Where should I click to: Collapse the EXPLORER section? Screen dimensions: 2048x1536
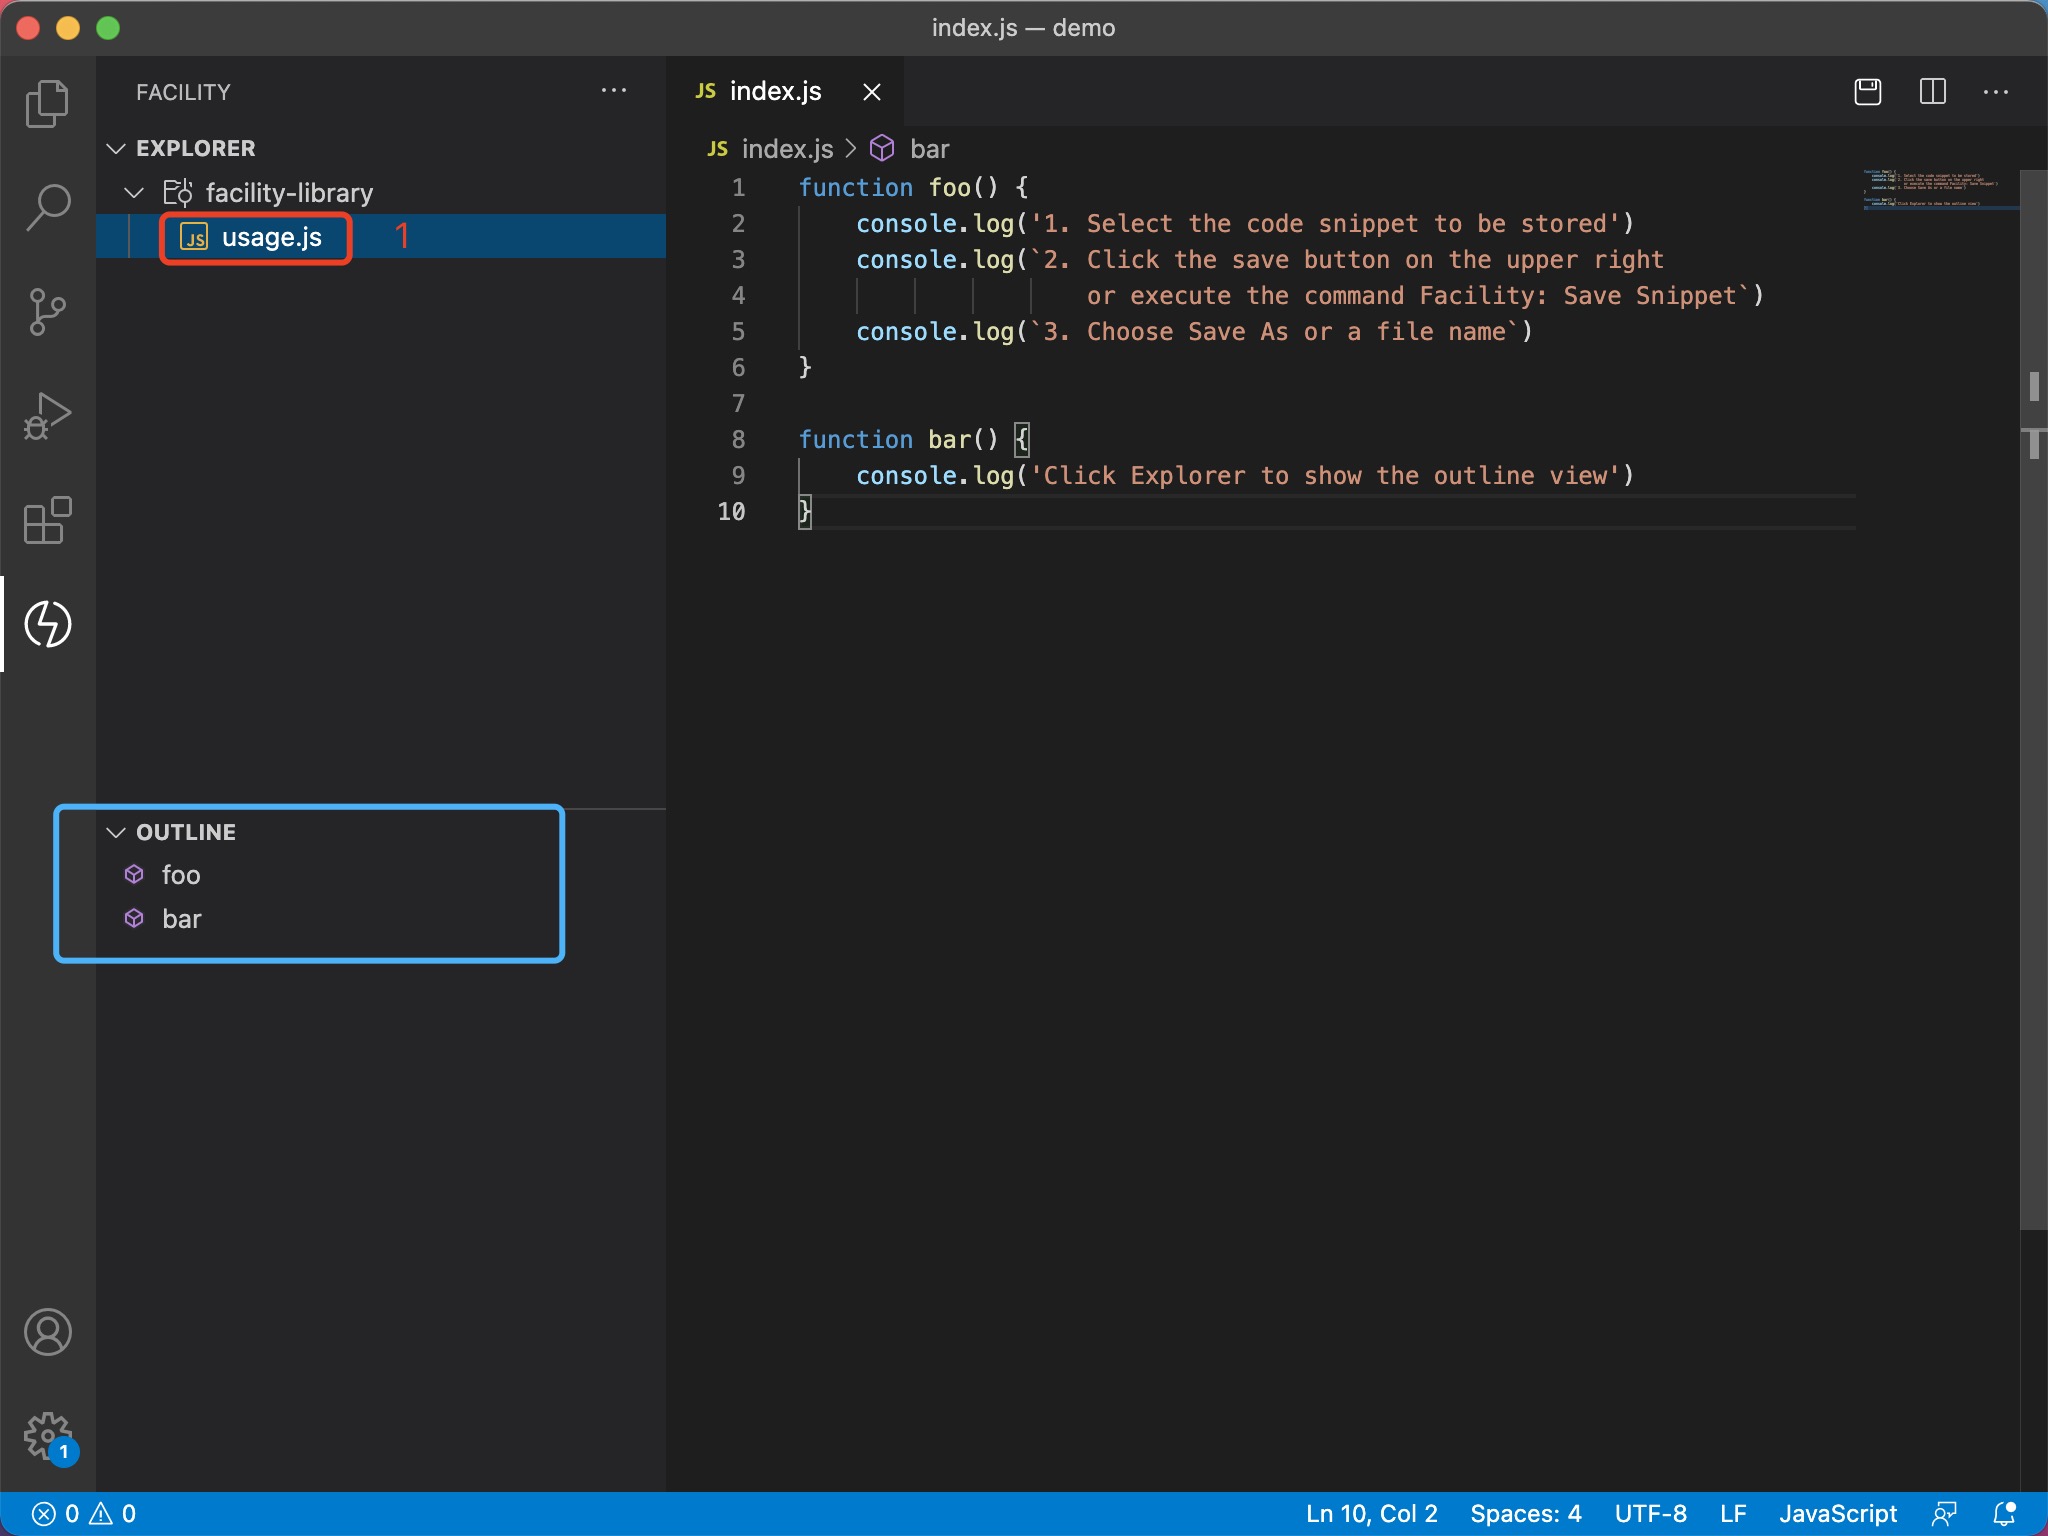(x=116, y=148)
